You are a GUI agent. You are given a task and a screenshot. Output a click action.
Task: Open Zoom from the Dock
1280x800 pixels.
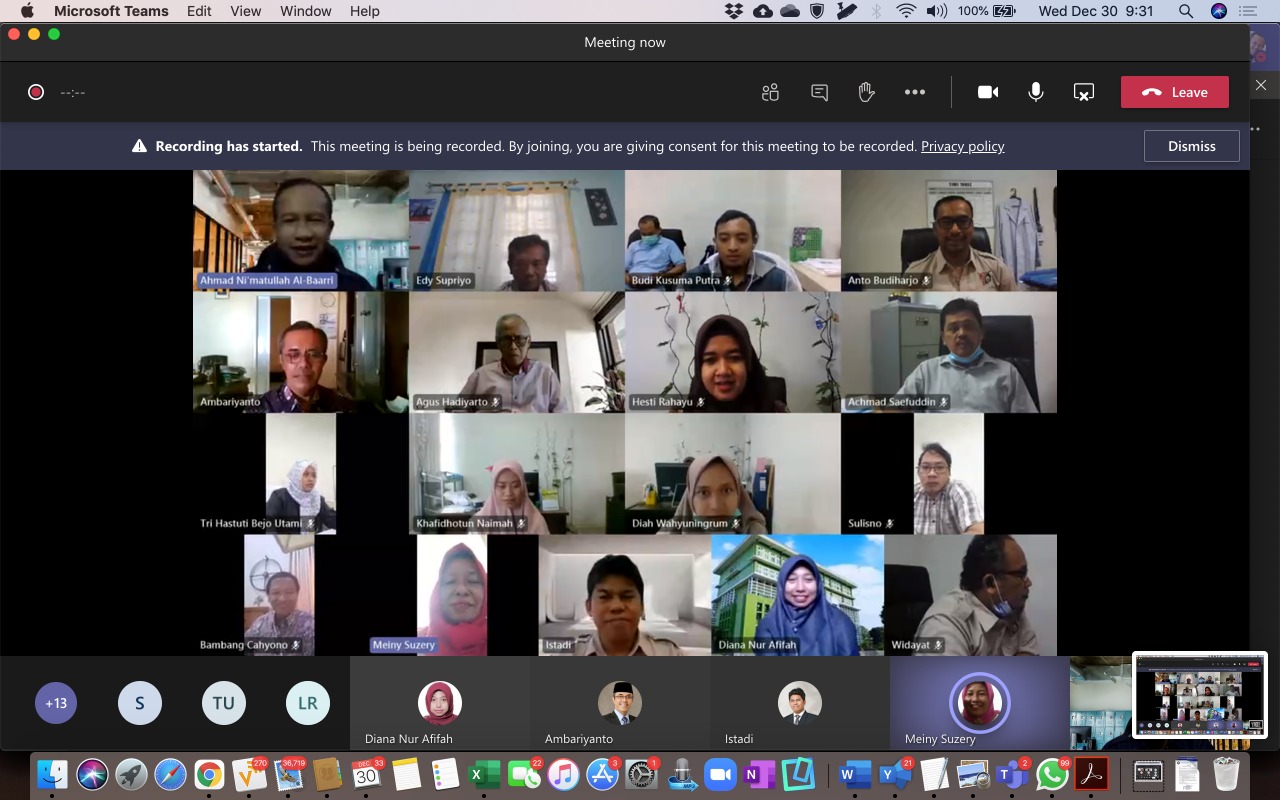pos(720,775)
